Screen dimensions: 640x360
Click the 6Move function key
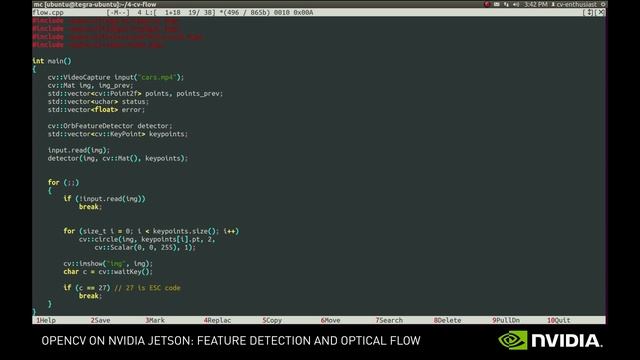point(330,320)
